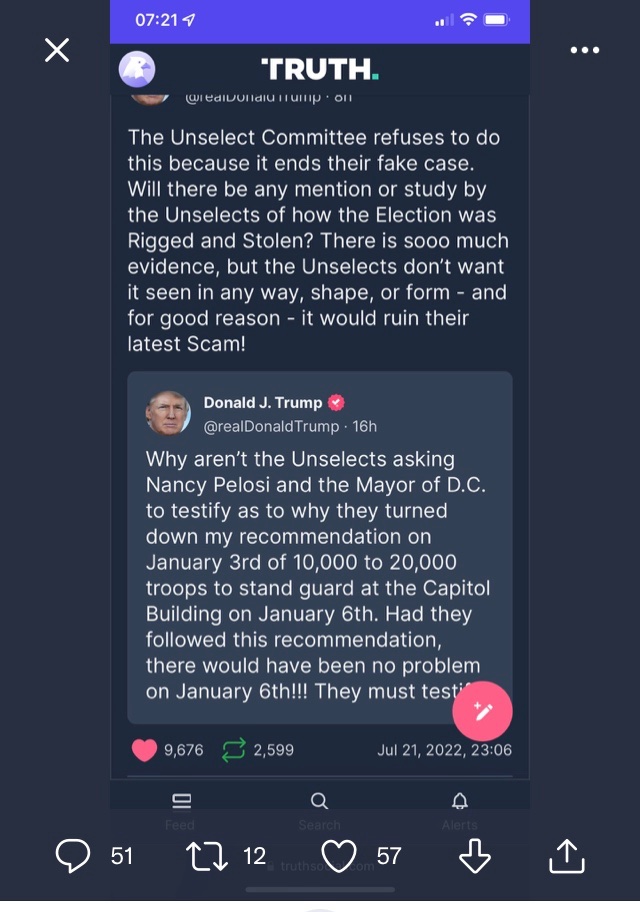The image size is (640, 912).
Task: Tap the pink compose Truth button
Action: click(x=482, y=711)
